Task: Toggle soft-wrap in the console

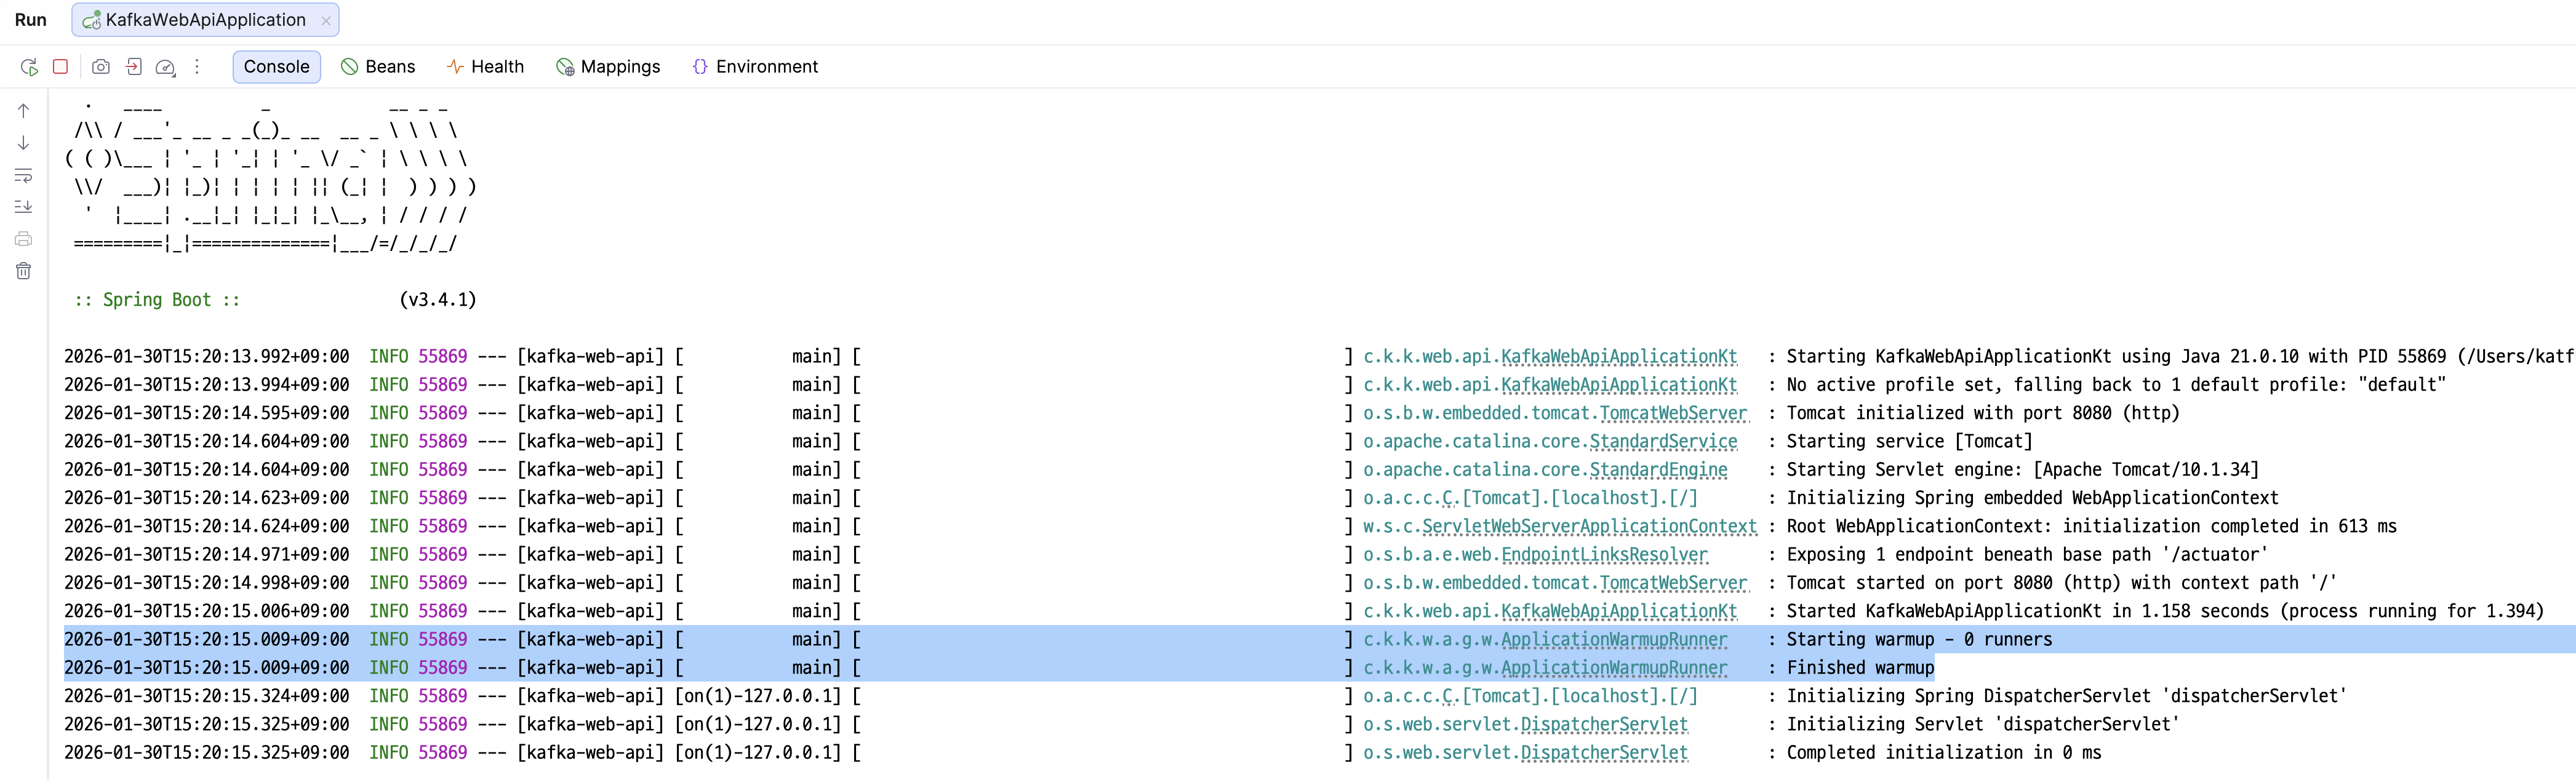Action: pos(24,175)
